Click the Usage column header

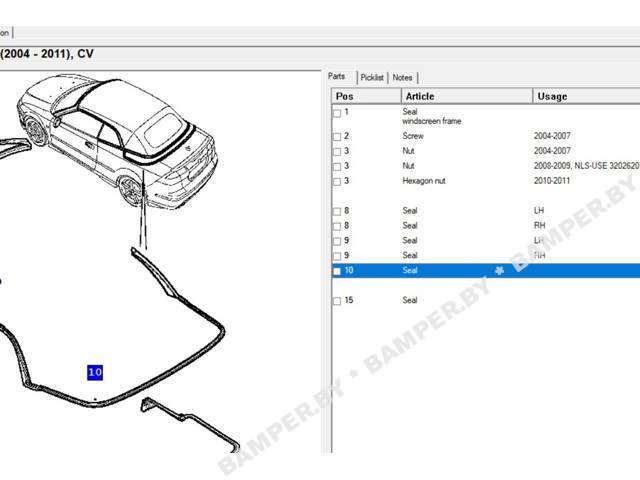pyautogui.click(x=587, y=96)
